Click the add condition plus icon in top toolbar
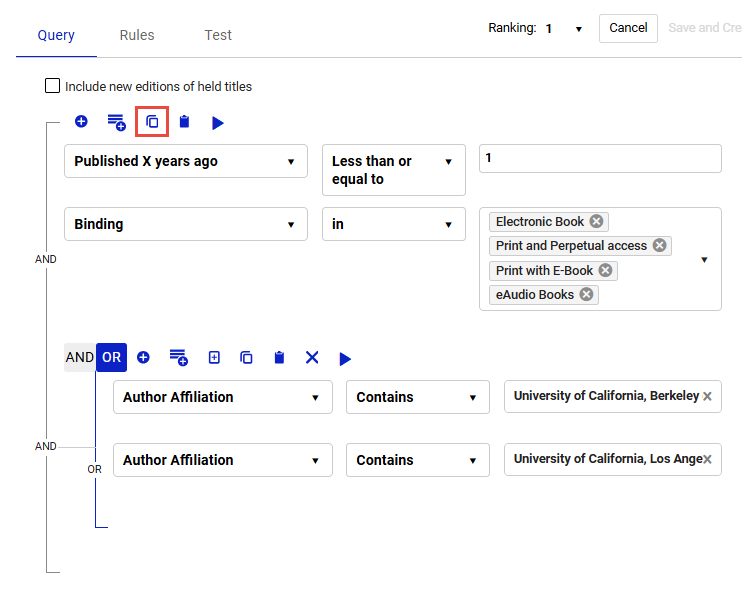 (x=81, y=121)
